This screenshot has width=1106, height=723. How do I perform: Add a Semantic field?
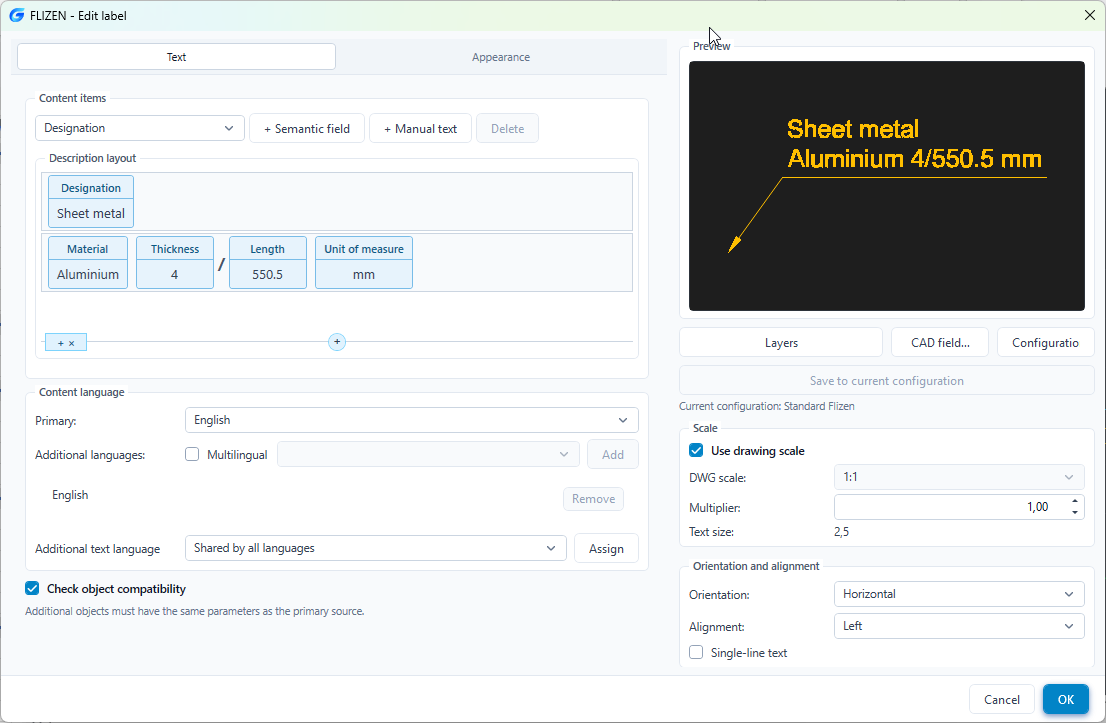click(x=307, y=128)
